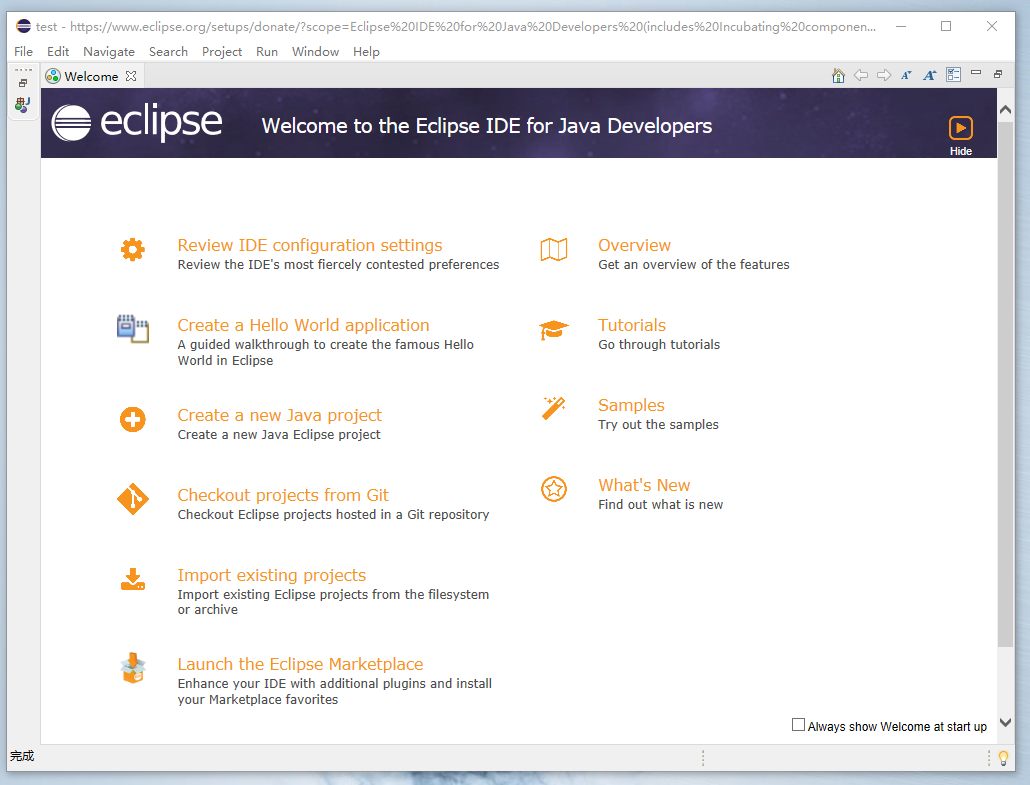Click the Customize Page icon
This screenshot has width=1030, height=785.
[x=953, y=75]
